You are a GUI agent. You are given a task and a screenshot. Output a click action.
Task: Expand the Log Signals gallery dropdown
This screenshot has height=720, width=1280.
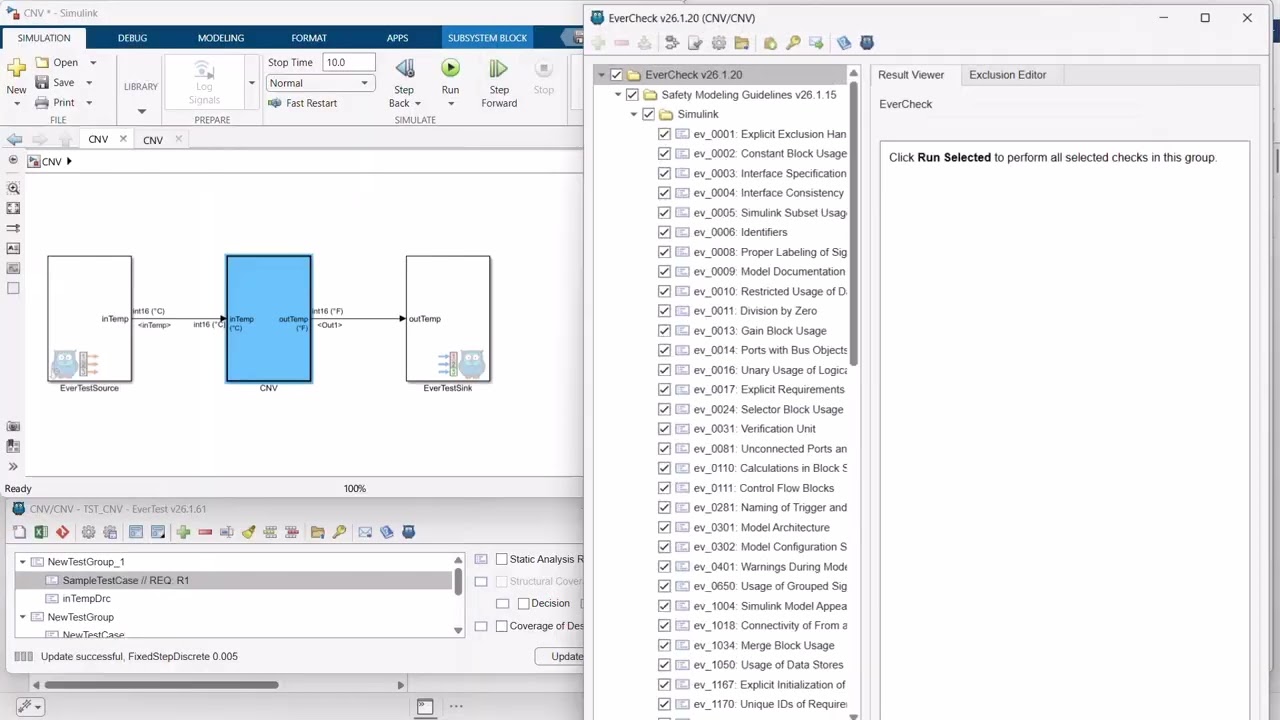click(x=250, y=83)
